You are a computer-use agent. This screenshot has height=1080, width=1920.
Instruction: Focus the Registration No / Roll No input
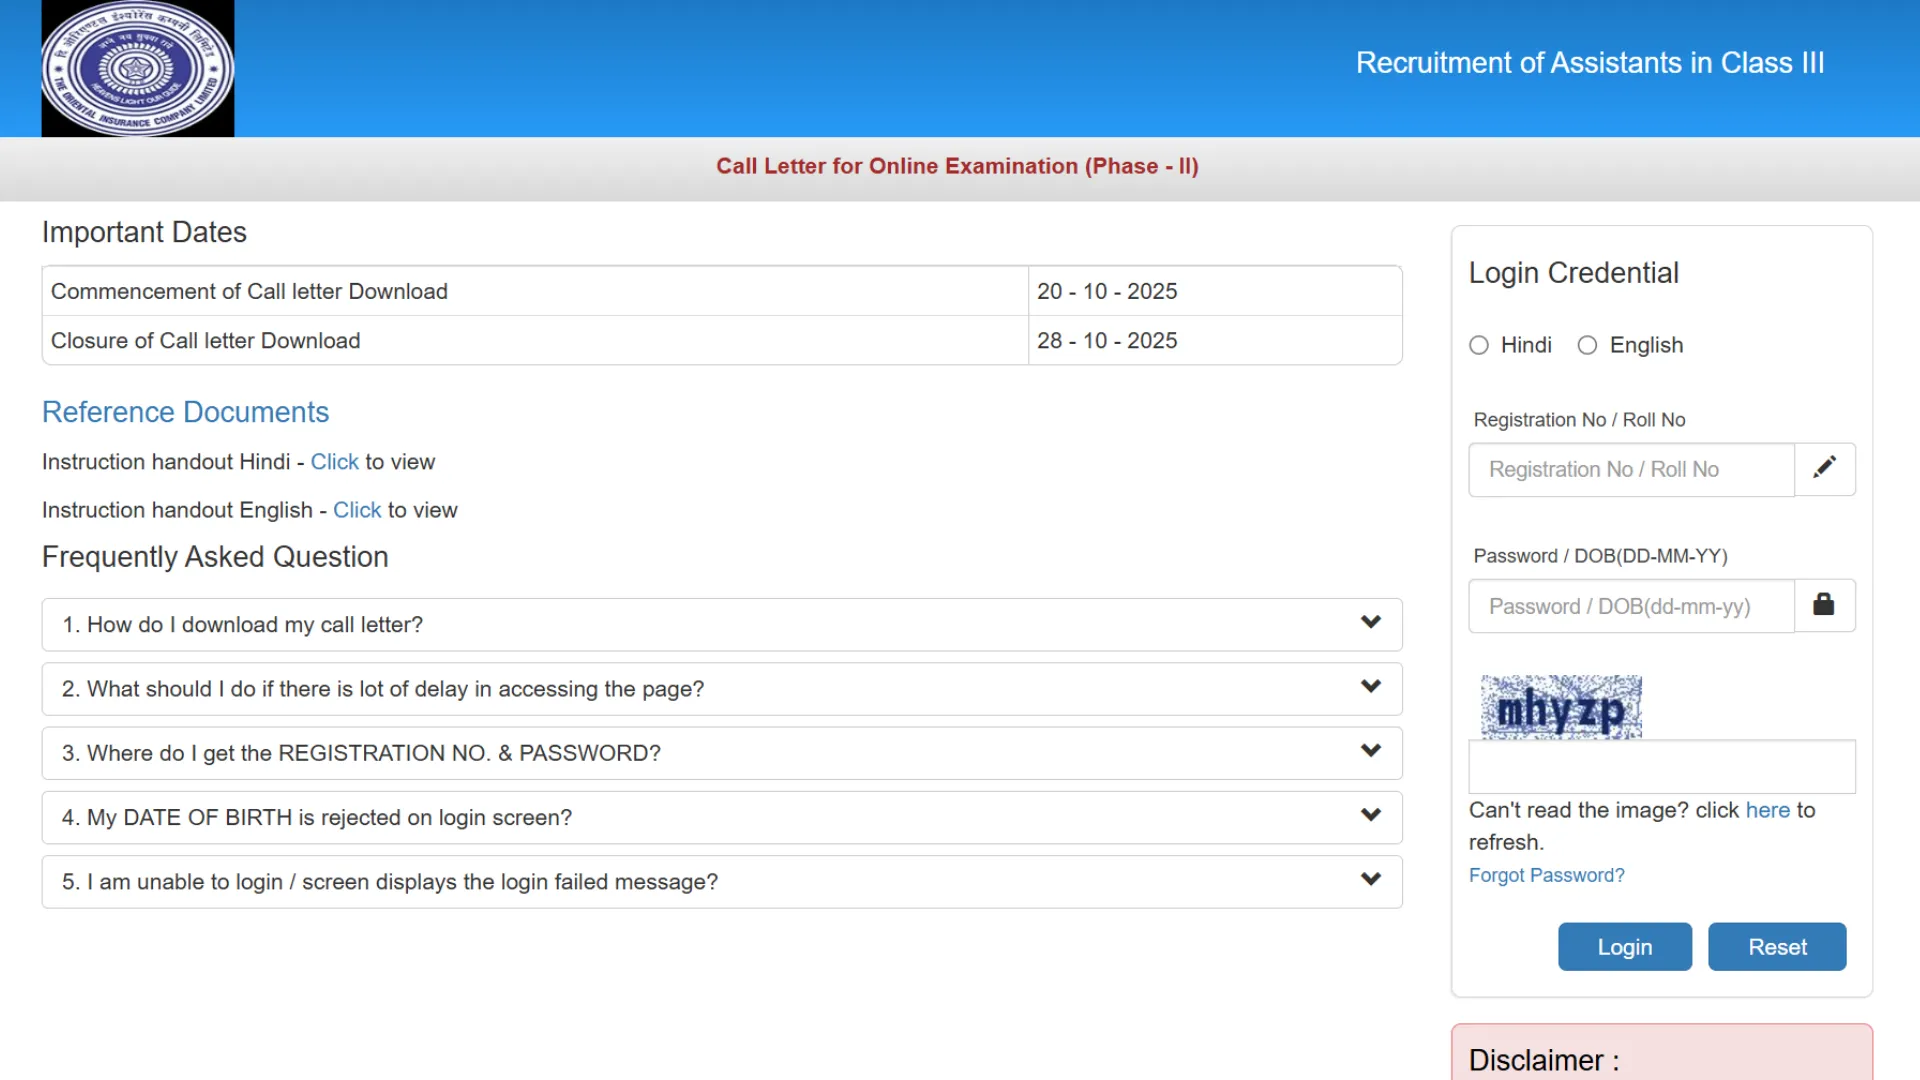click(1631, 469)
